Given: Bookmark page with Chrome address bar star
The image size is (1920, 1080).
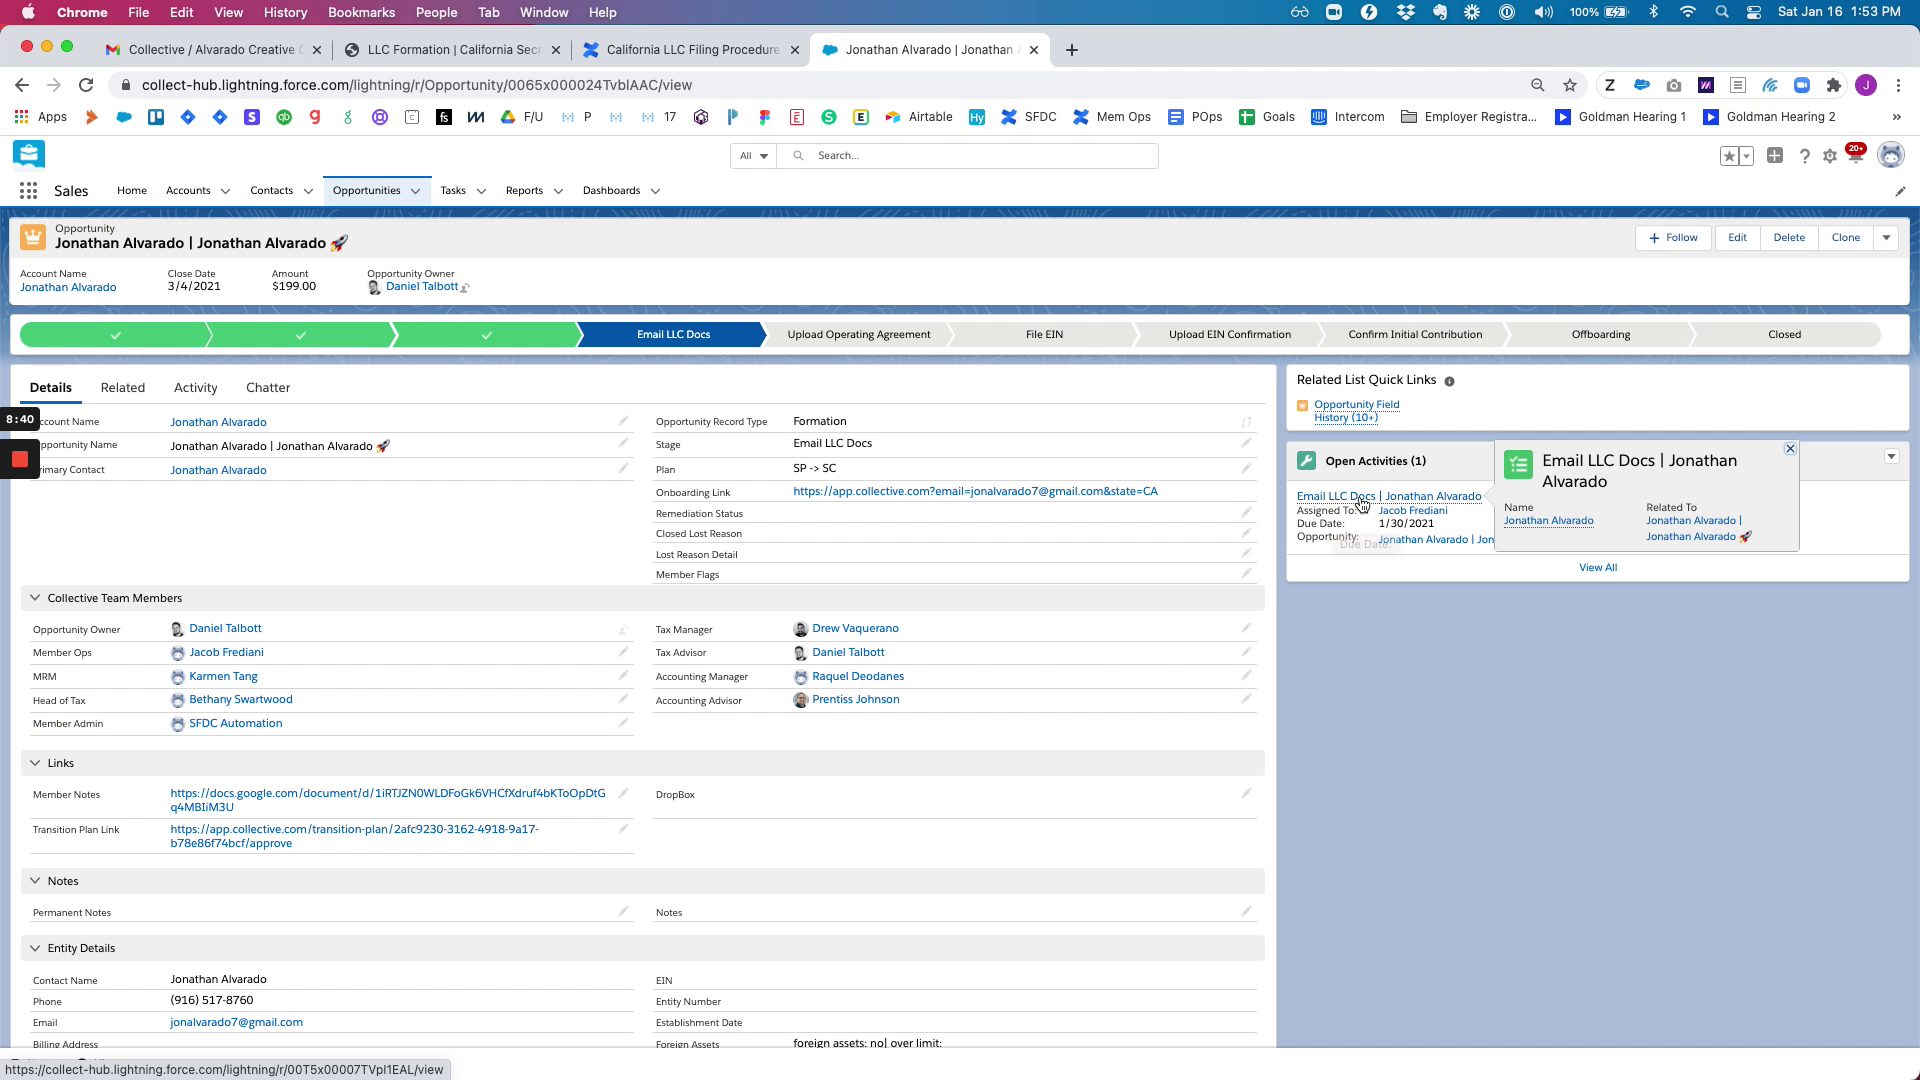Looking at the screenshot, I should [x=1570, y=85].
